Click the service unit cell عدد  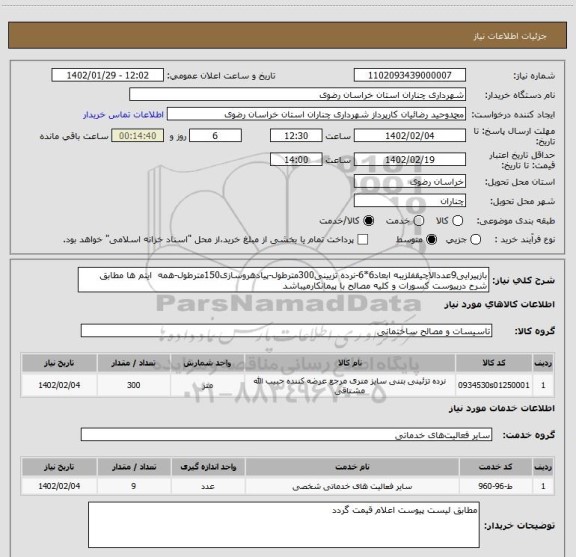[x=208, y=486]
